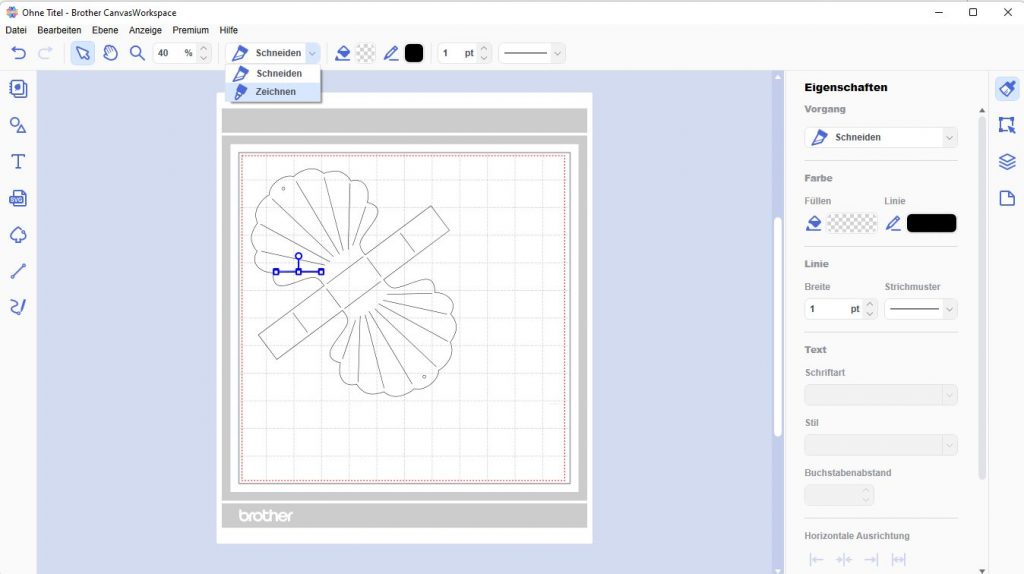Click the Füllen transparent color swatch
The height and width of the screenshot is (574, 1024).
(x=852, y=223)
